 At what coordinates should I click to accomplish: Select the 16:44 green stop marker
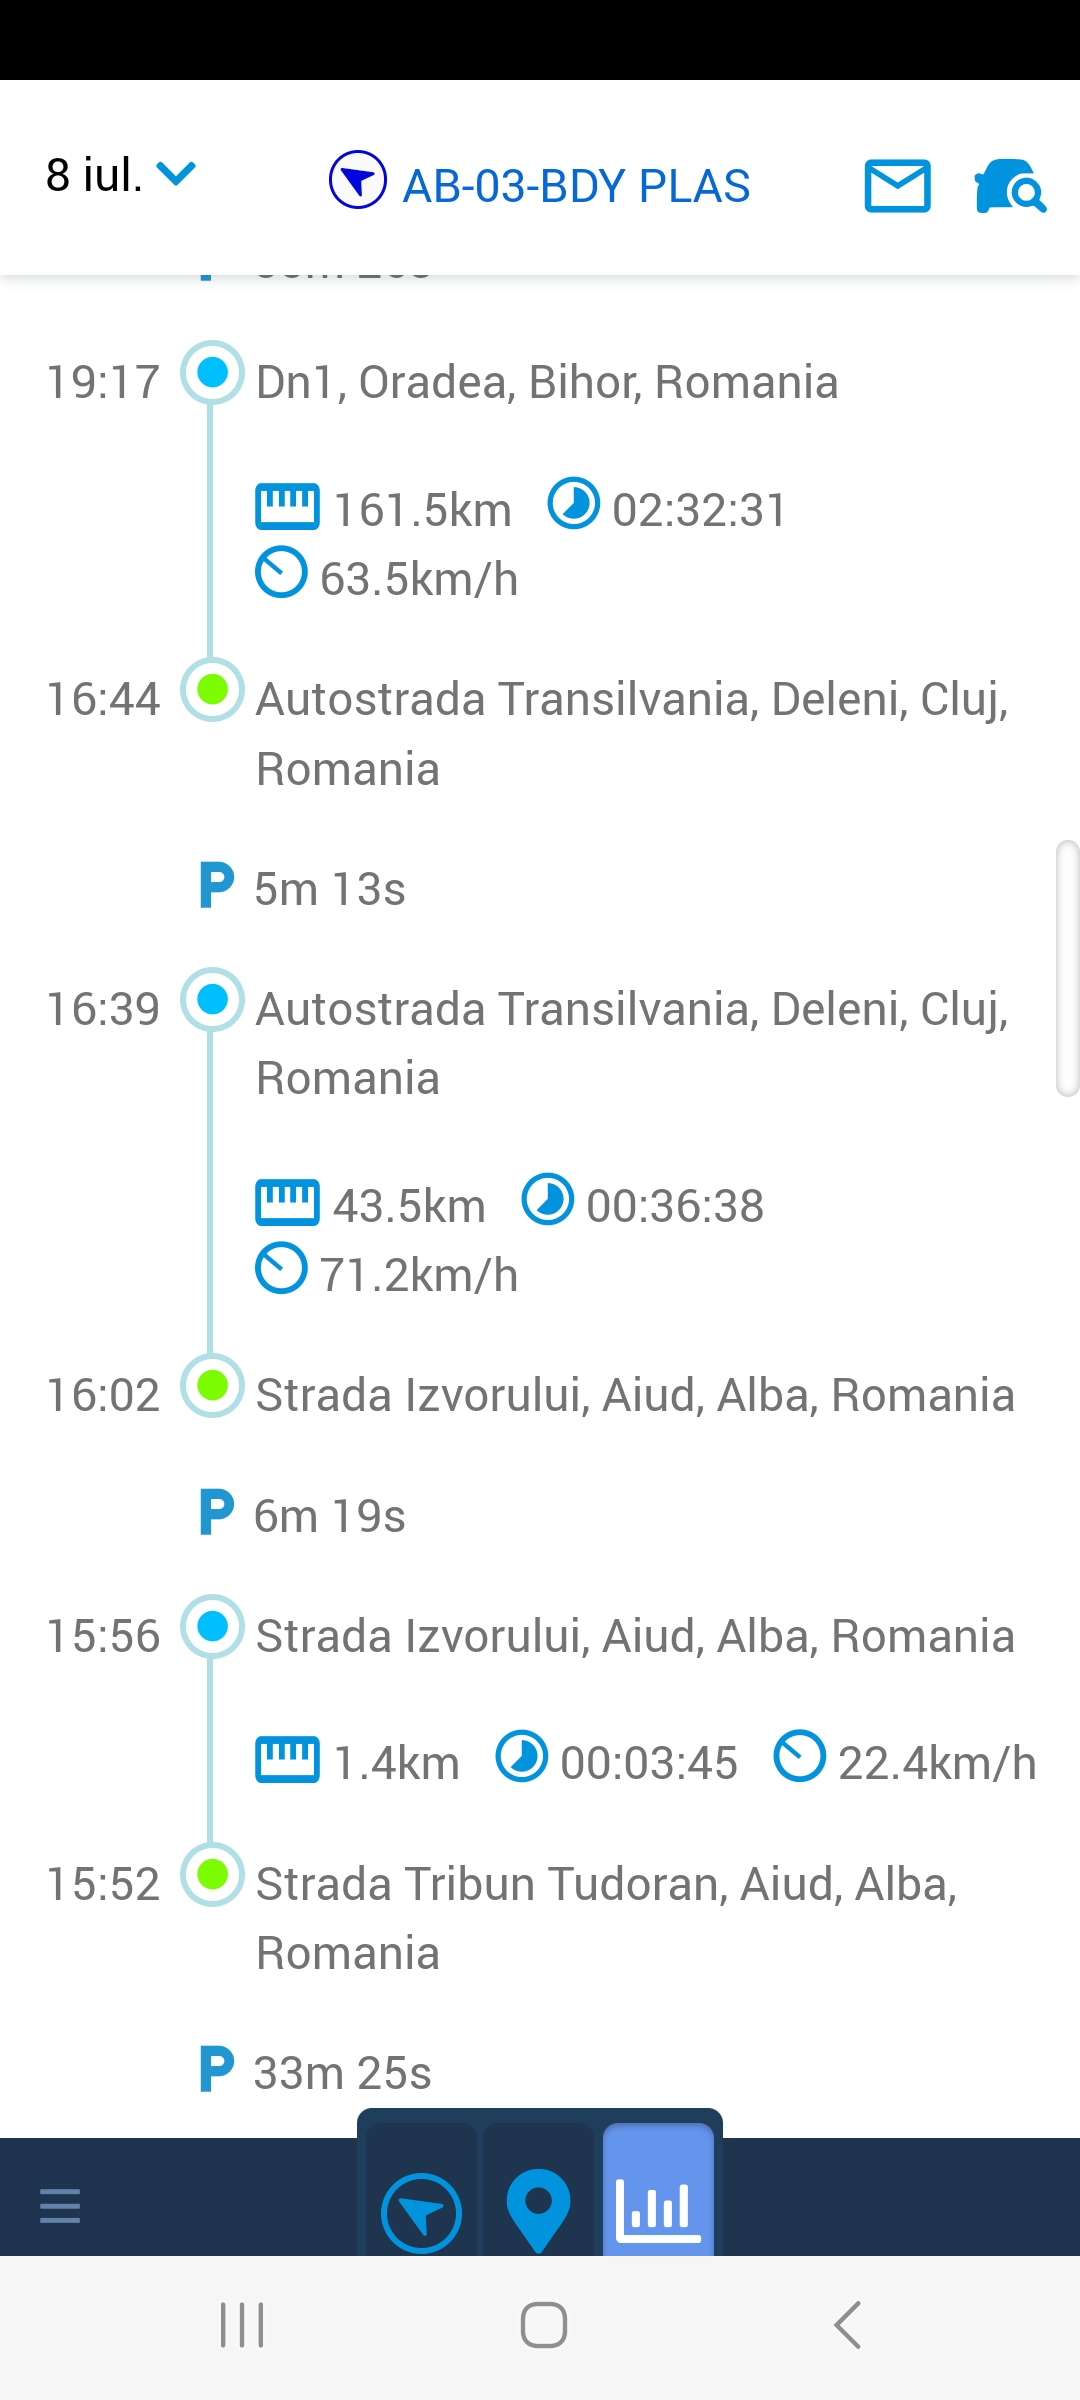click(212, 690)
